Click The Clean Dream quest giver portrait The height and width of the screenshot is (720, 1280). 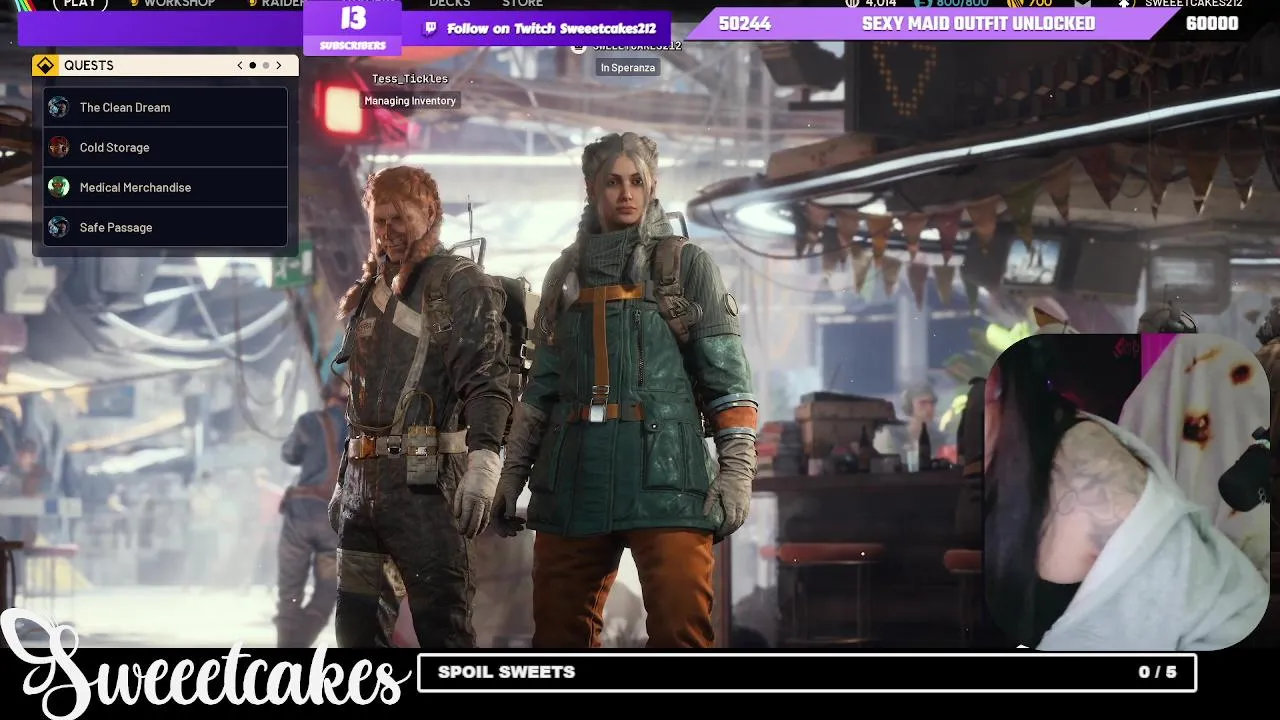click(59, 107)
